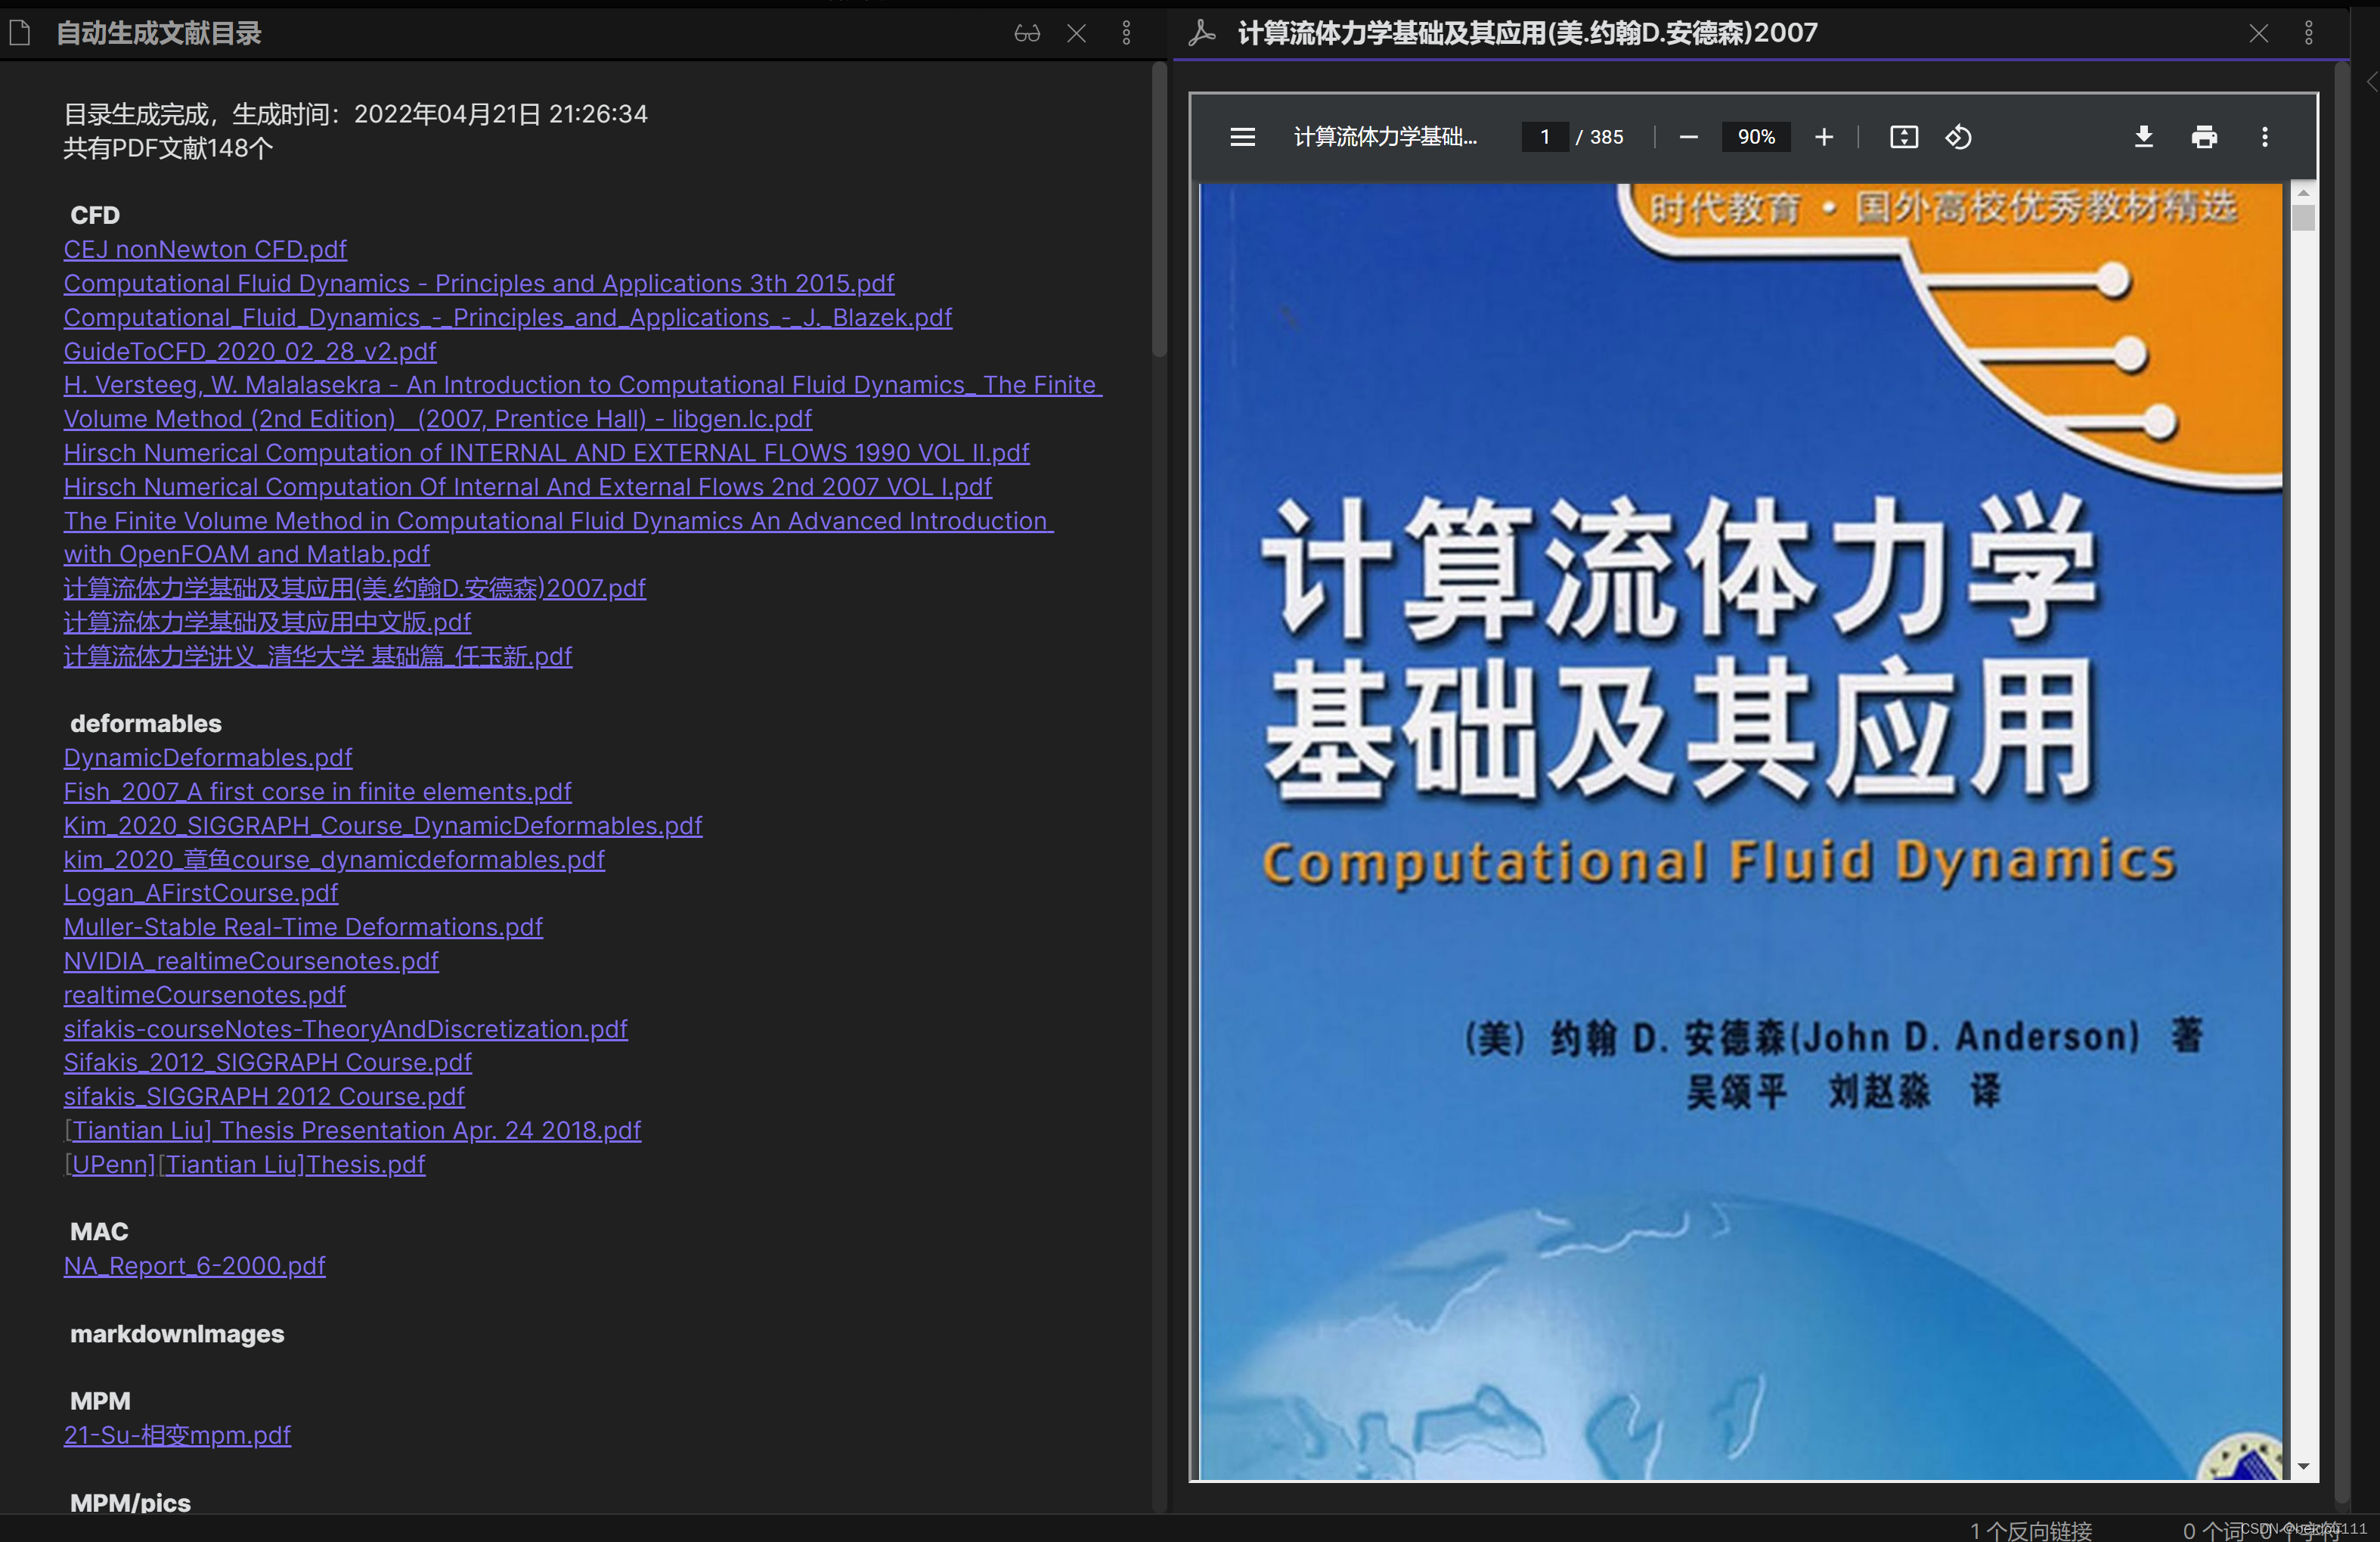Open DynamicDeformables.pdf link
2380x1542 pixels.
click(x=208, y=757)
